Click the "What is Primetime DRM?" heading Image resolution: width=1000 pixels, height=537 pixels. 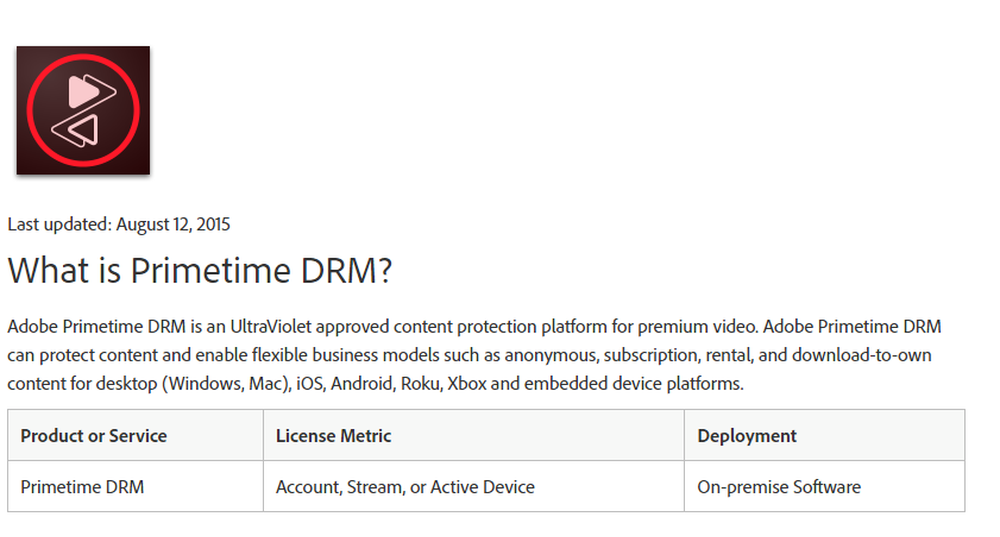200,270
